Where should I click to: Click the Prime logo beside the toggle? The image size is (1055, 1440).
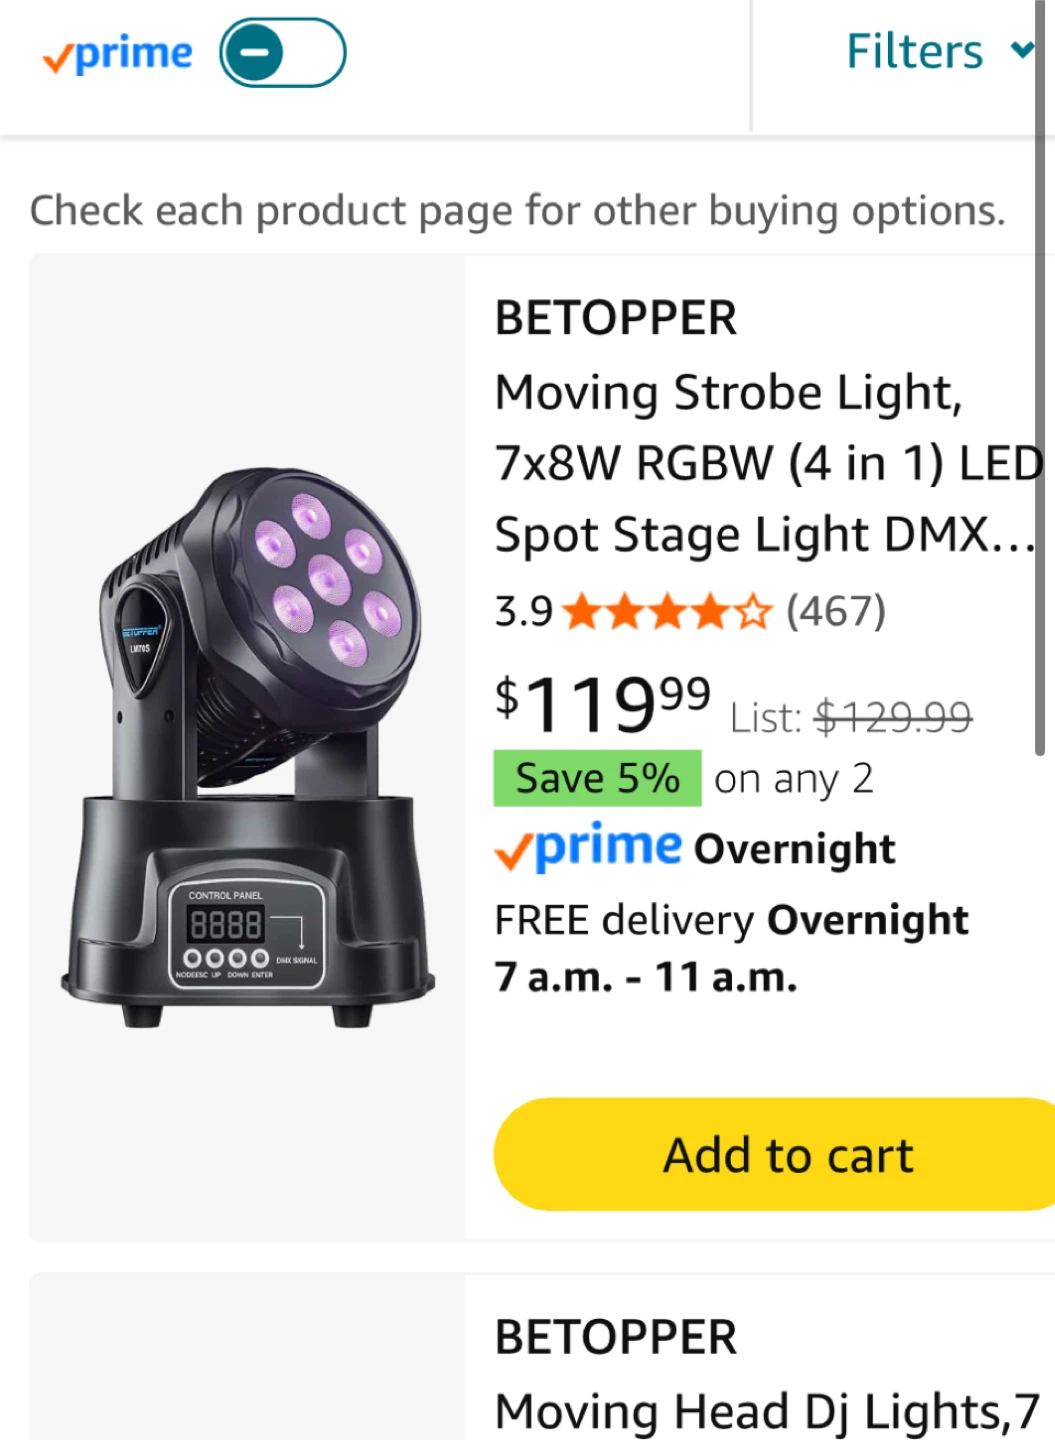click(118, 55)
